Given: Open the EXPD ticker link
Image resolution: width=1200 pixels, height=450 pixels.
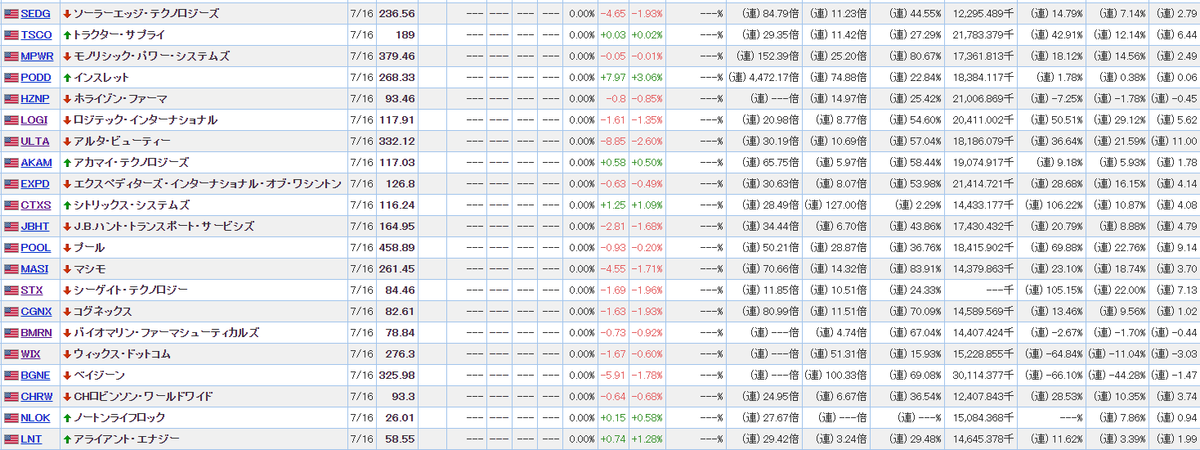Looking at the screenshot, I should tap(36, 184).
